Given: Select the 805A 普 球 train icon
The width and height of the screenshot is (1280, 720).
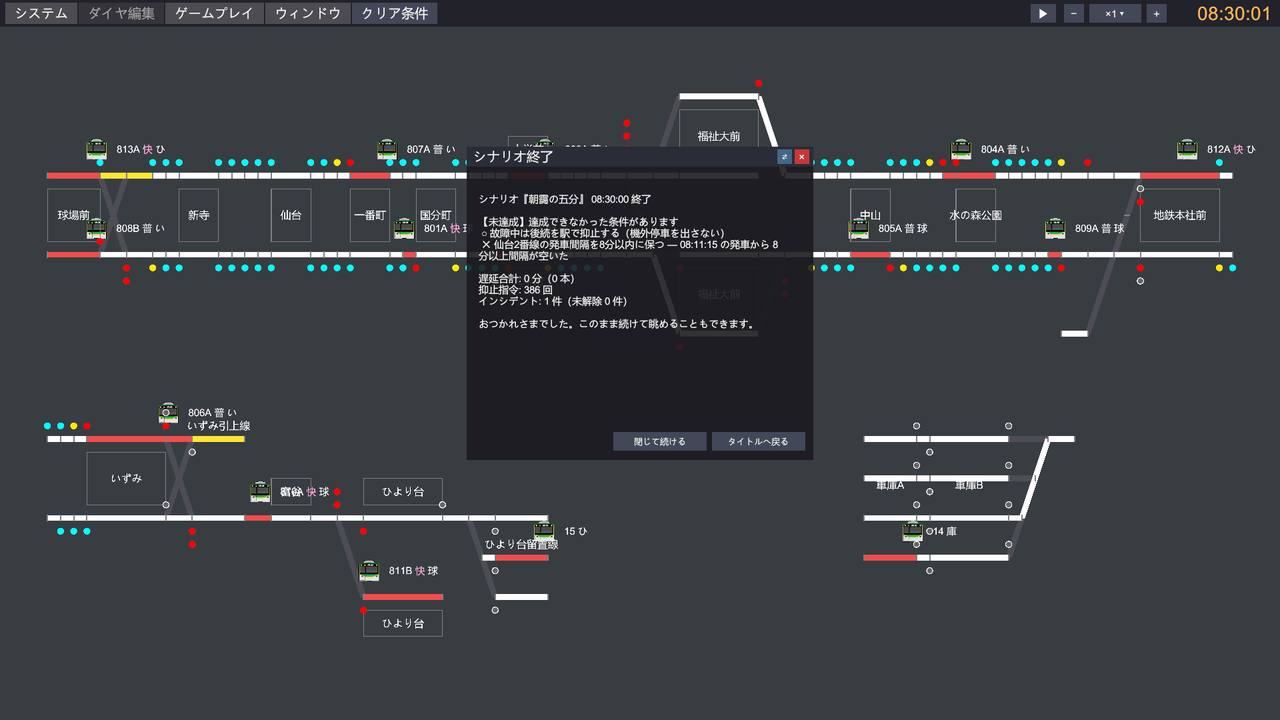Looking at the screenshot, I should click(x=859, y=229).
